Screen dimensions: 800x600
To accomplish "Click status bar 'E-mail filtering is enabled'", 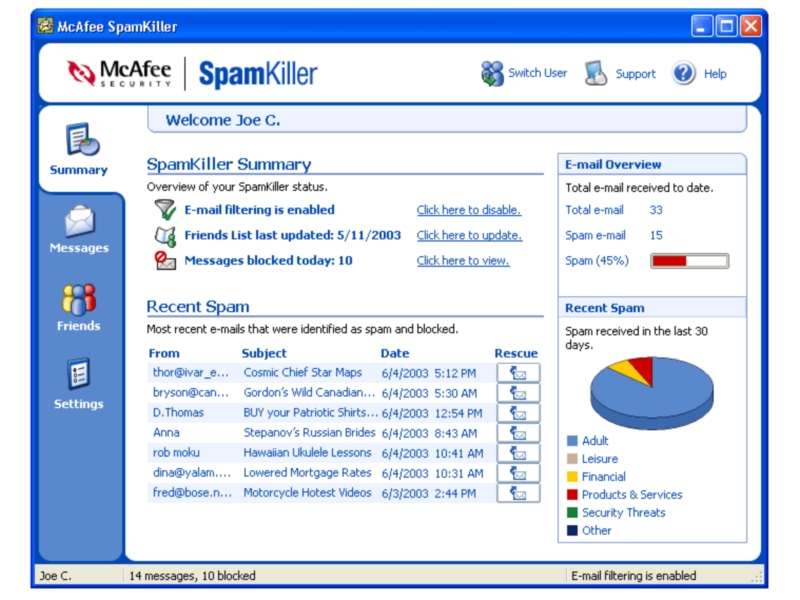I will pos(633,576).
